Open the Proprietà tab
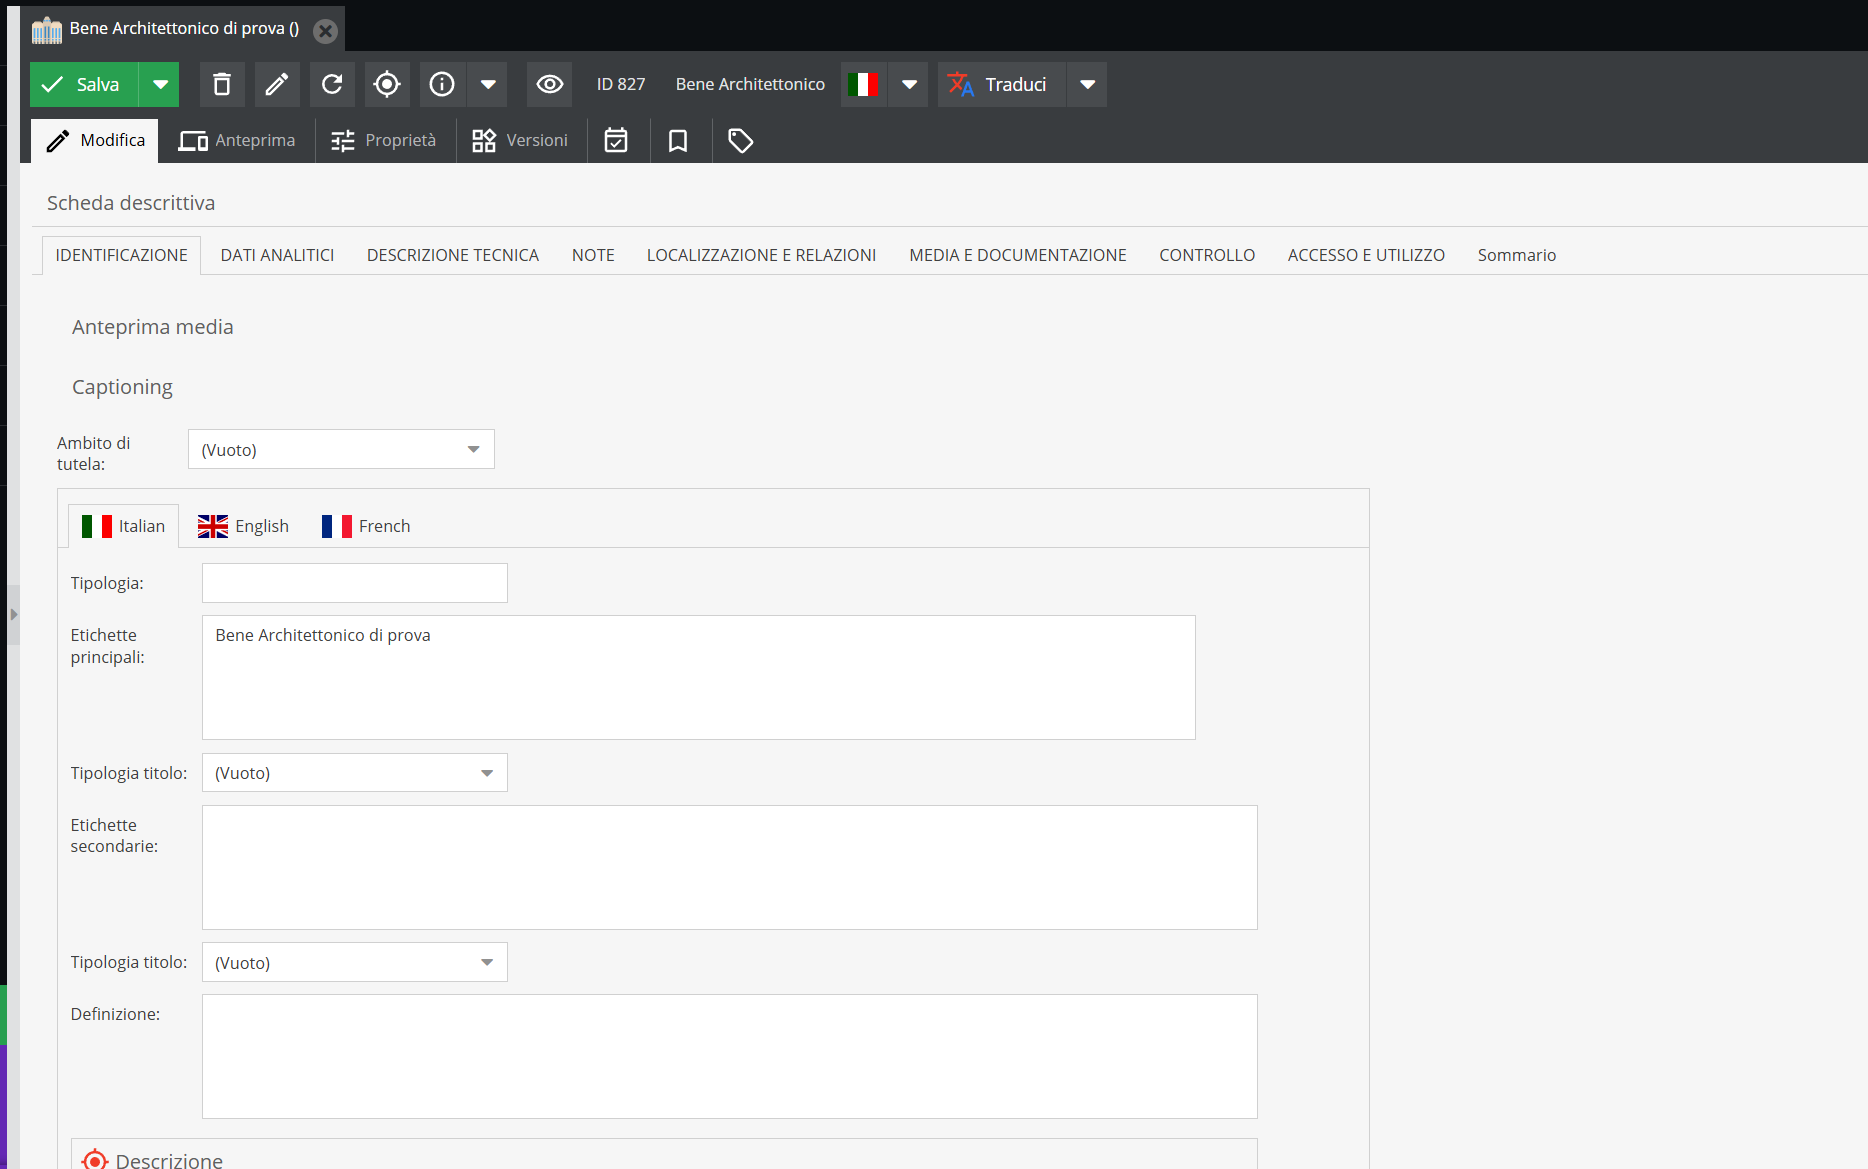The height and width of the screenshot is (1169, 1868). pyautogui.click(x=384, y=141)
